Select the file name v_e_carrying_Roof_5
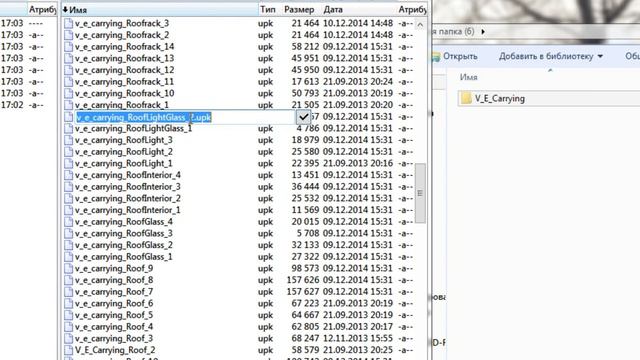The height and width of the screenshot is (360, 640). click(114, 315)
